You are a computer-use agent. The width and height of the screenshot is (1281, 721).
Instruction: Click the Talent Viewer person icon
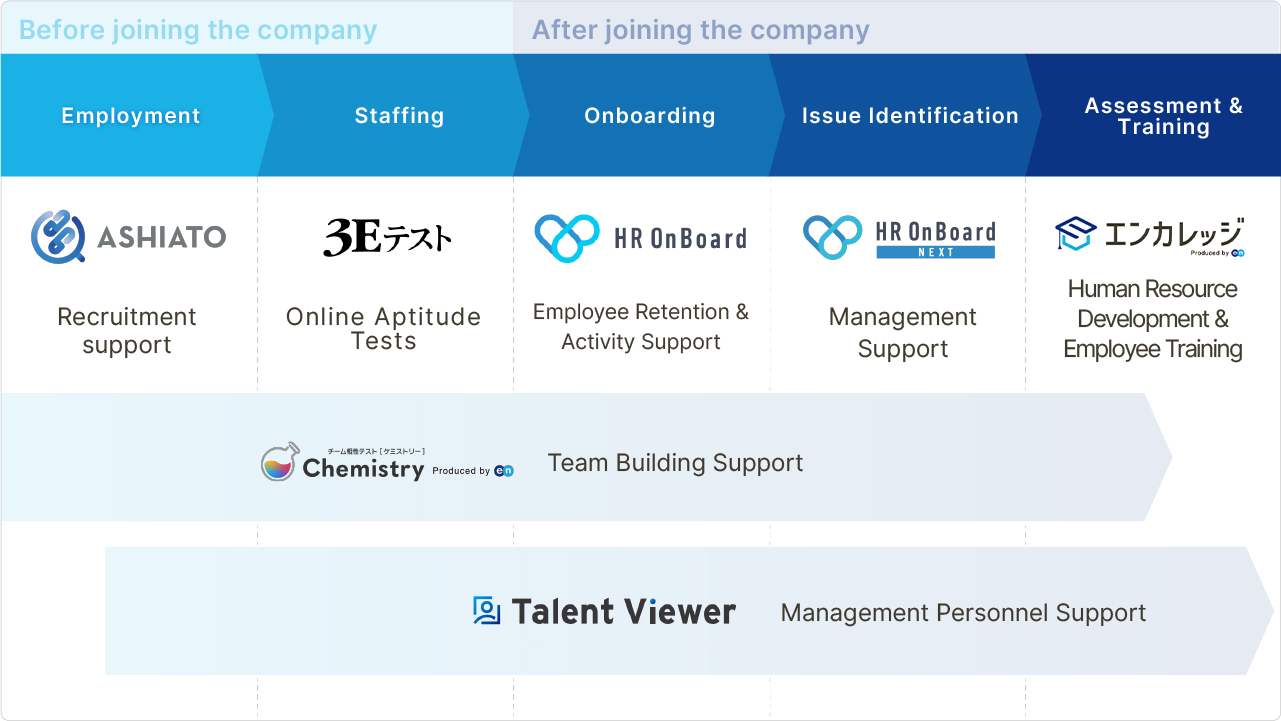(x=486, y=611)
